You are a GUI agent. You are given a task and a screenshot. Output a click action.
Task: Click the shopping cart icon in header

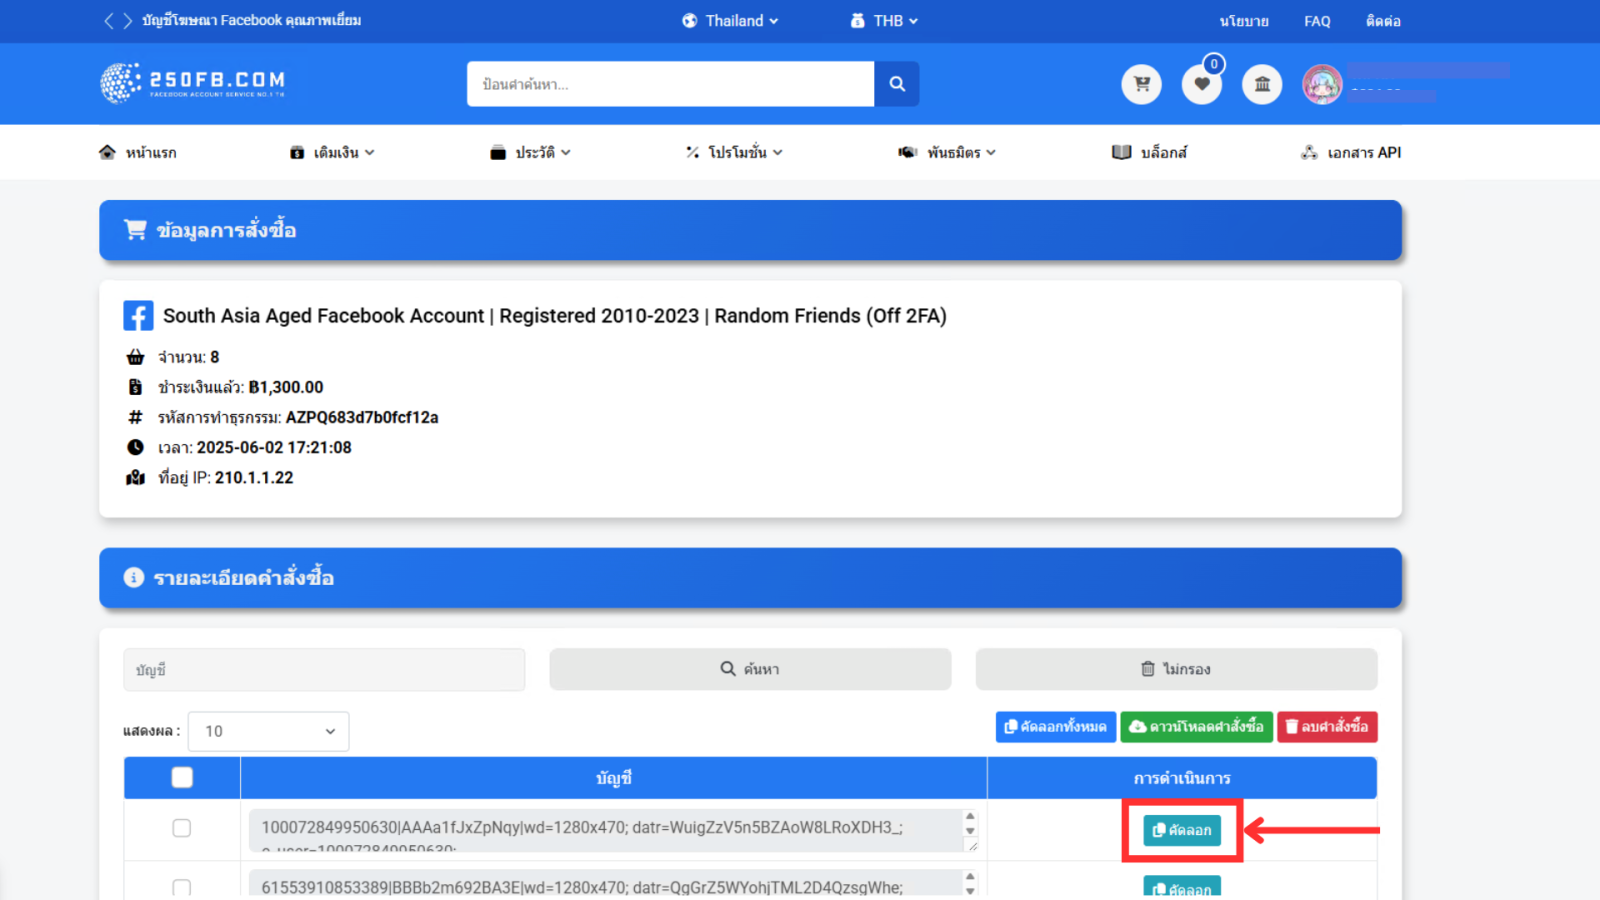pos(1141,84)
